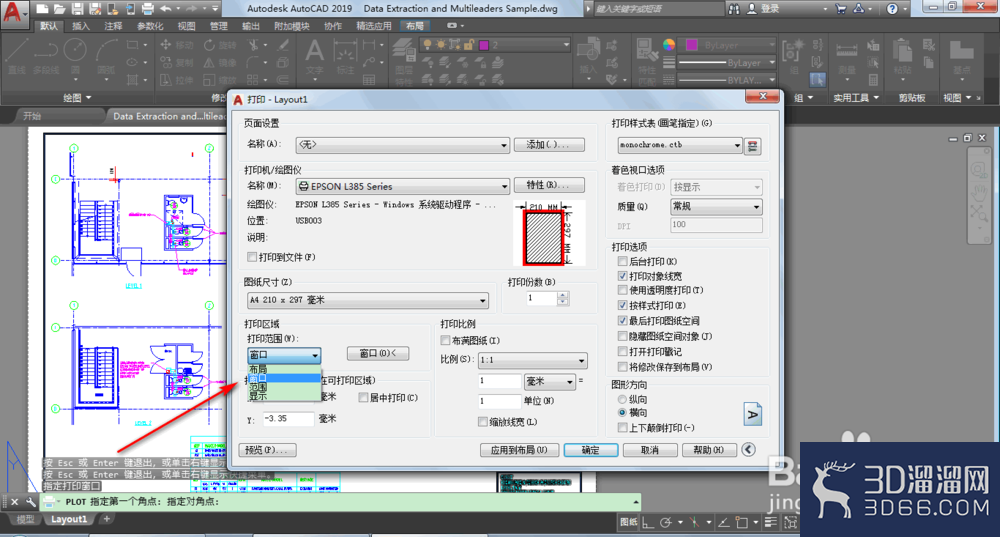Click the landscape orientation preview A icon
Image resolution: width=1000 pixels, height=537 pixels.
point(753,415)
